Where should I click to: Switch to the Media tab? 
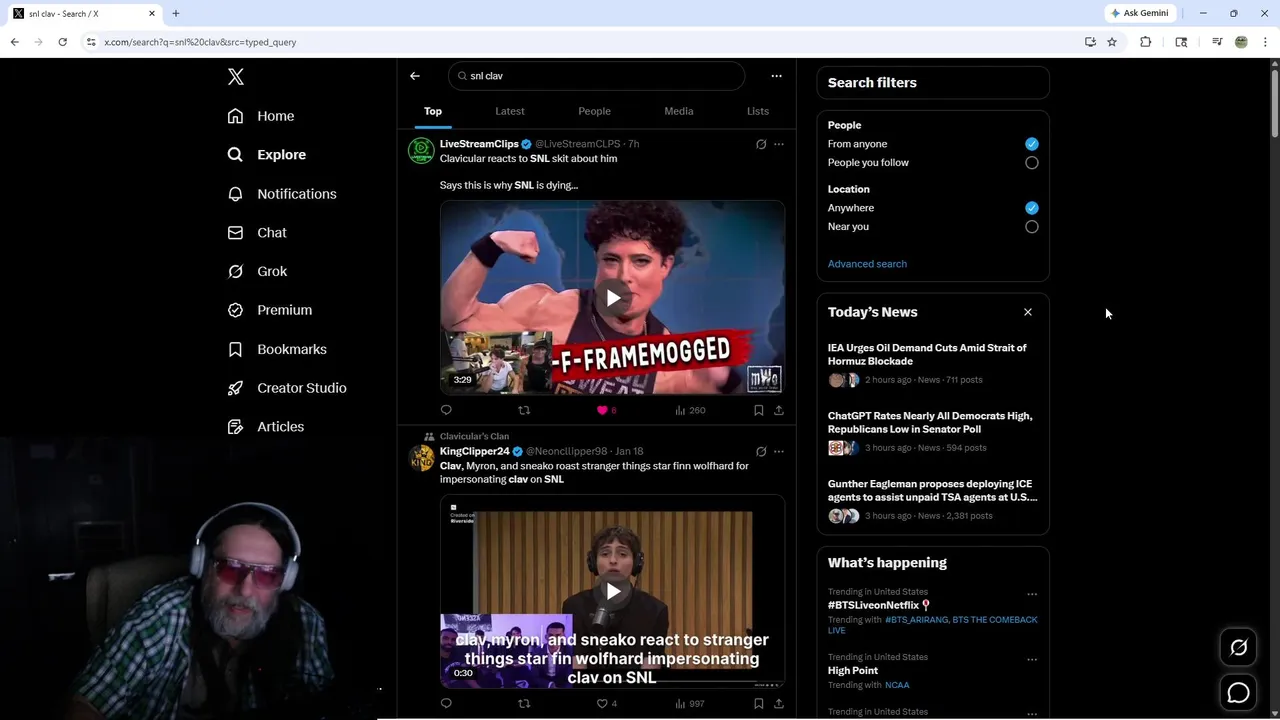click(679, 111)
